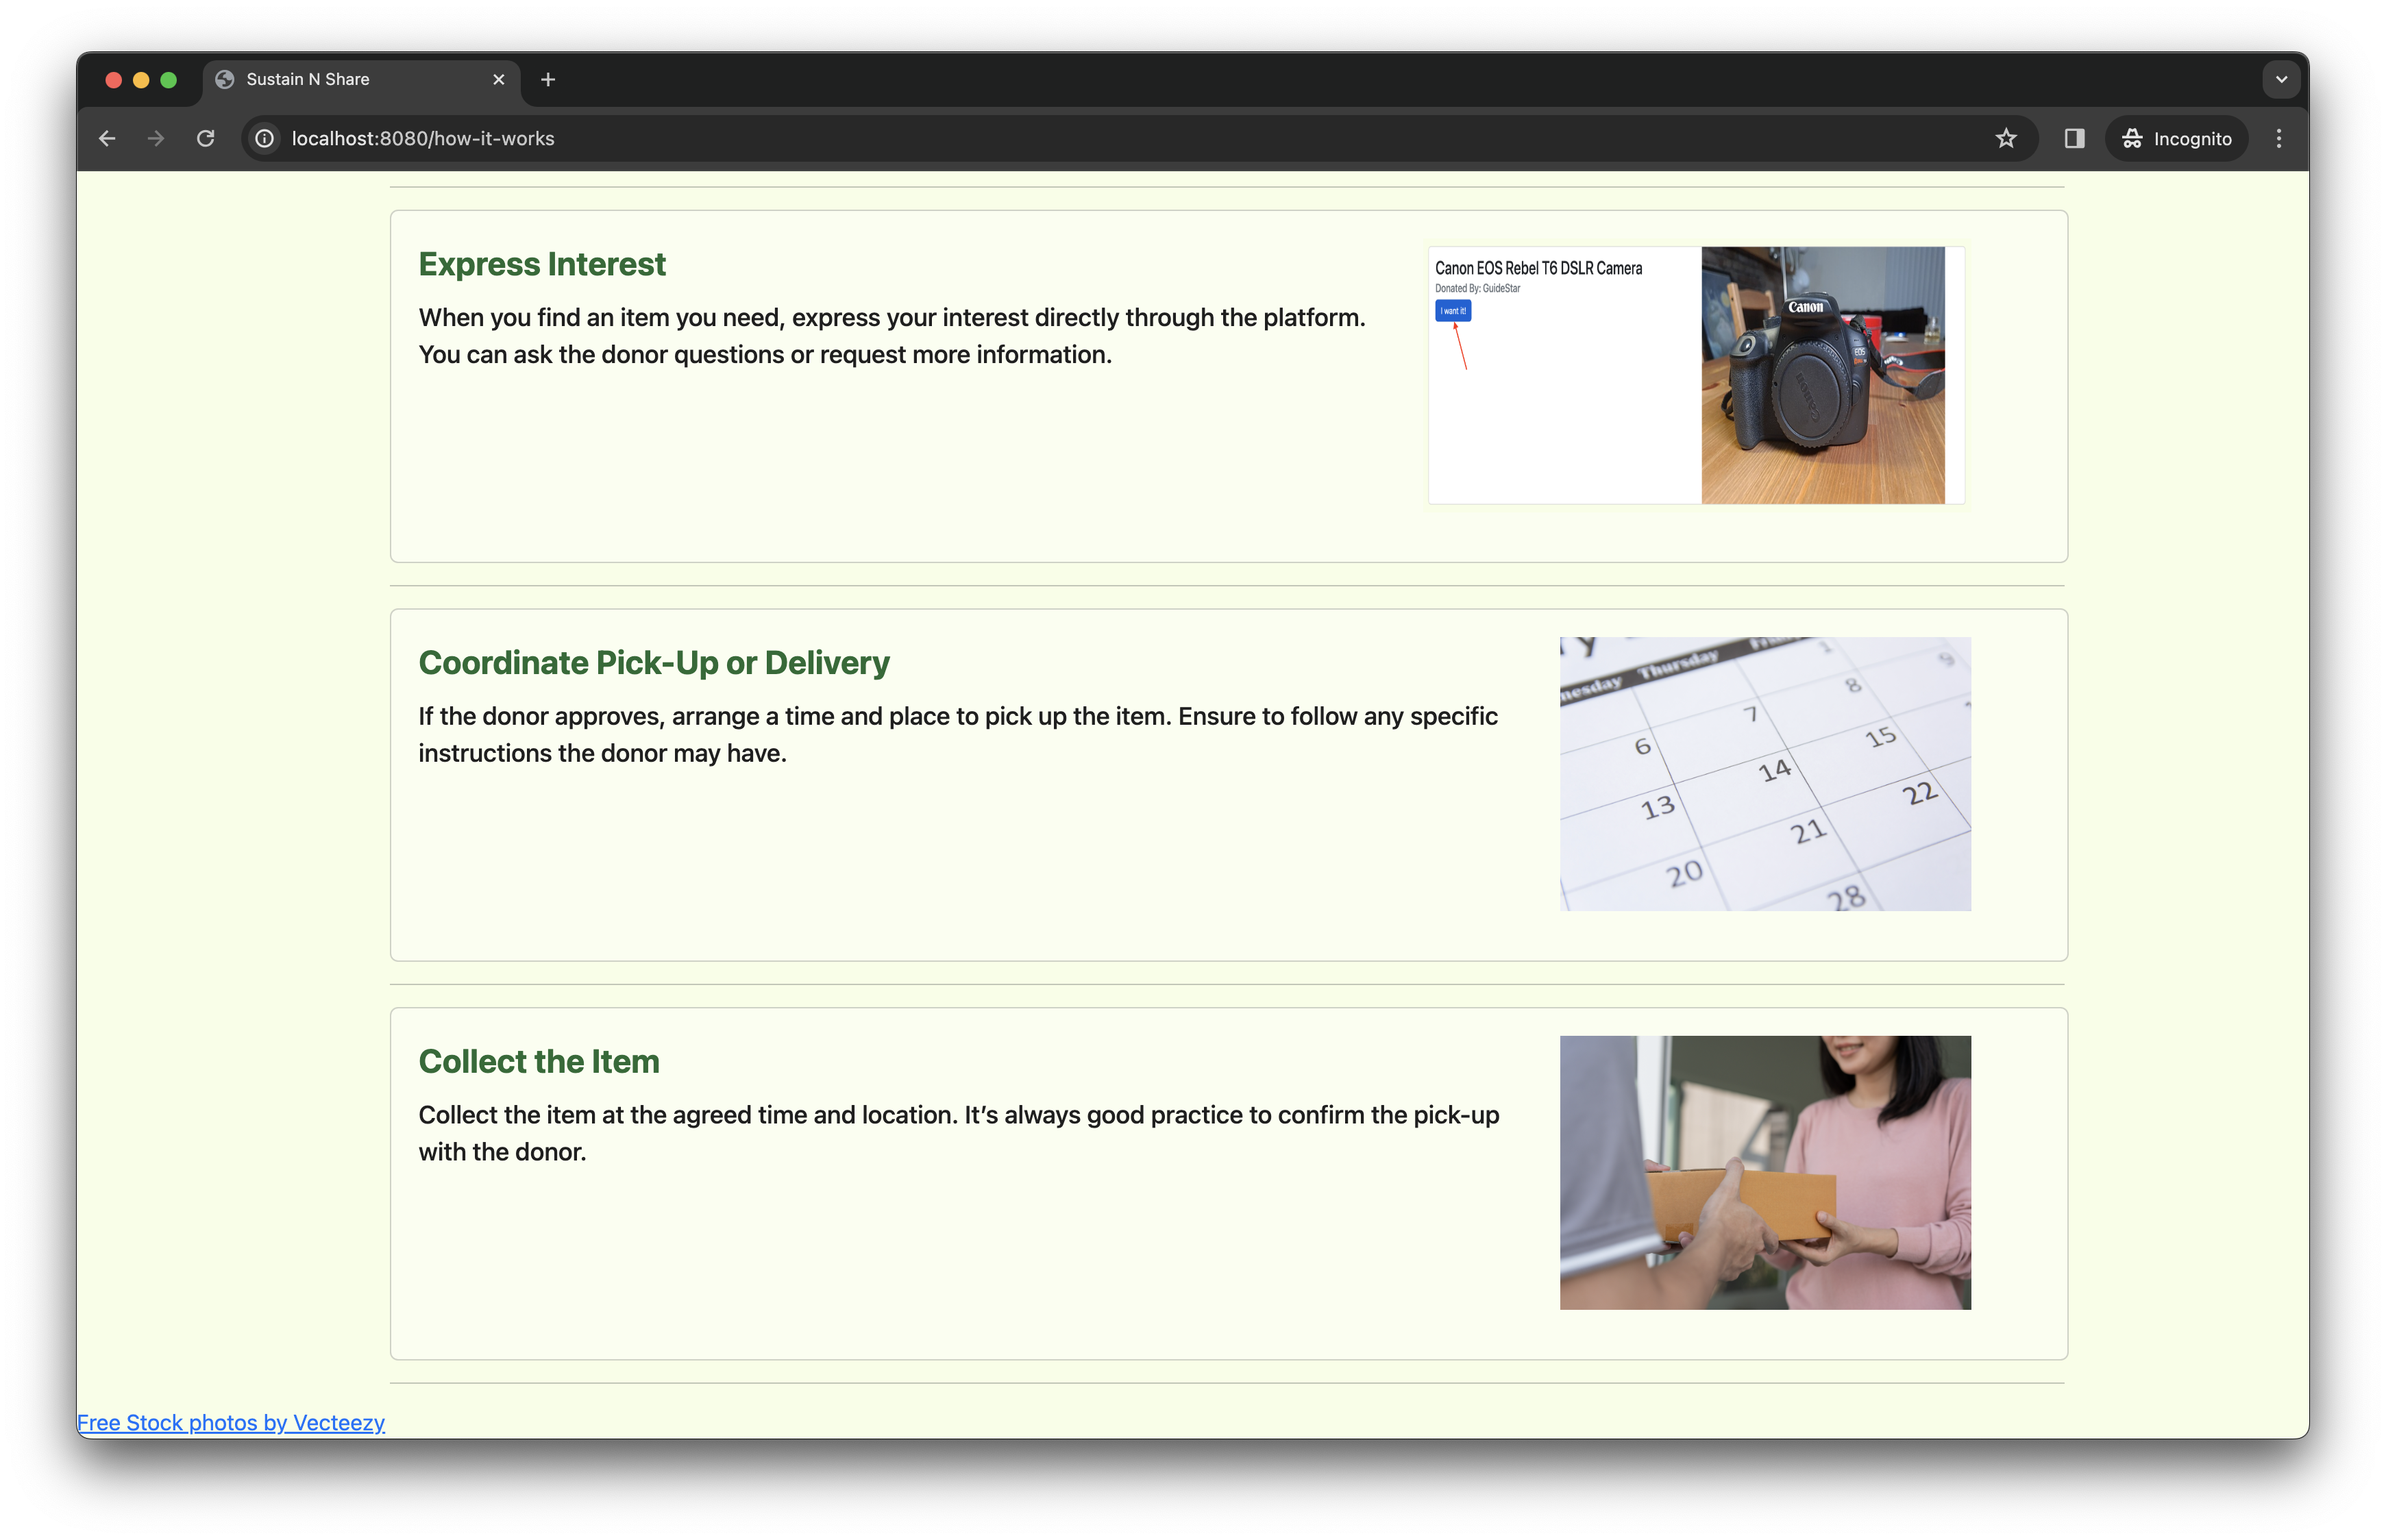Click the calendar photo
This screenshot has height=1540, width=2386.
click(1765, 774)
